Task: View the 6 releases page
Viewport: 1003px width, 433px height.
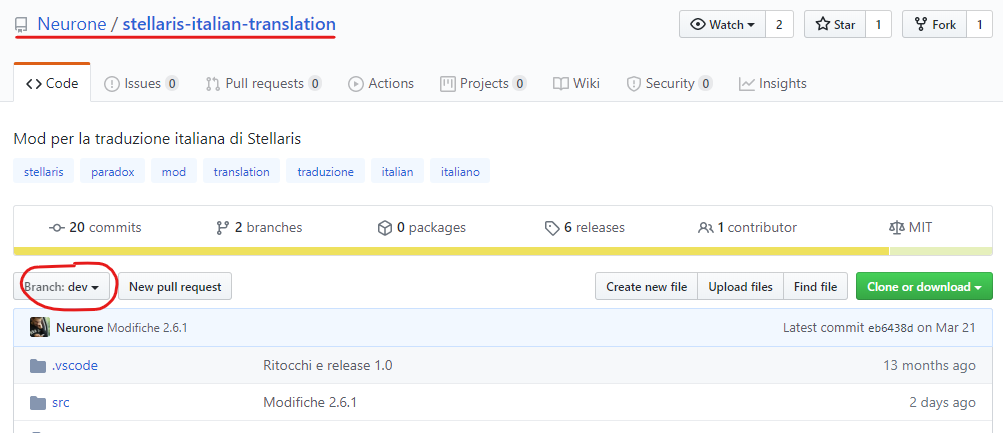Action: [584, 227]
